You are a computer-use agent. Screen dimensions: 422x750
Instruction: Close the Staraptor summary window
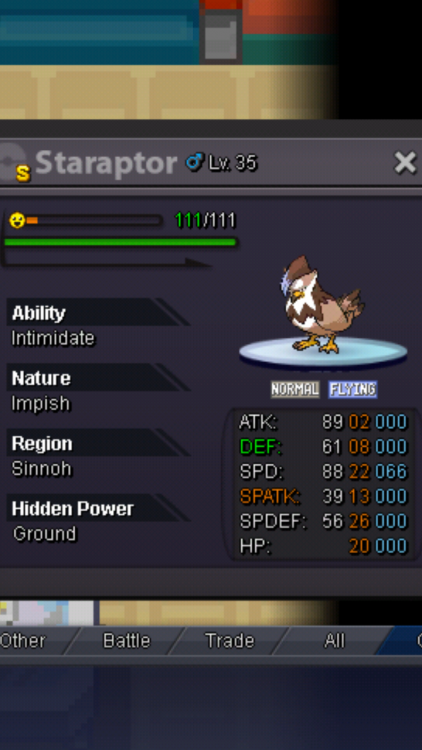tap(405, 163)
